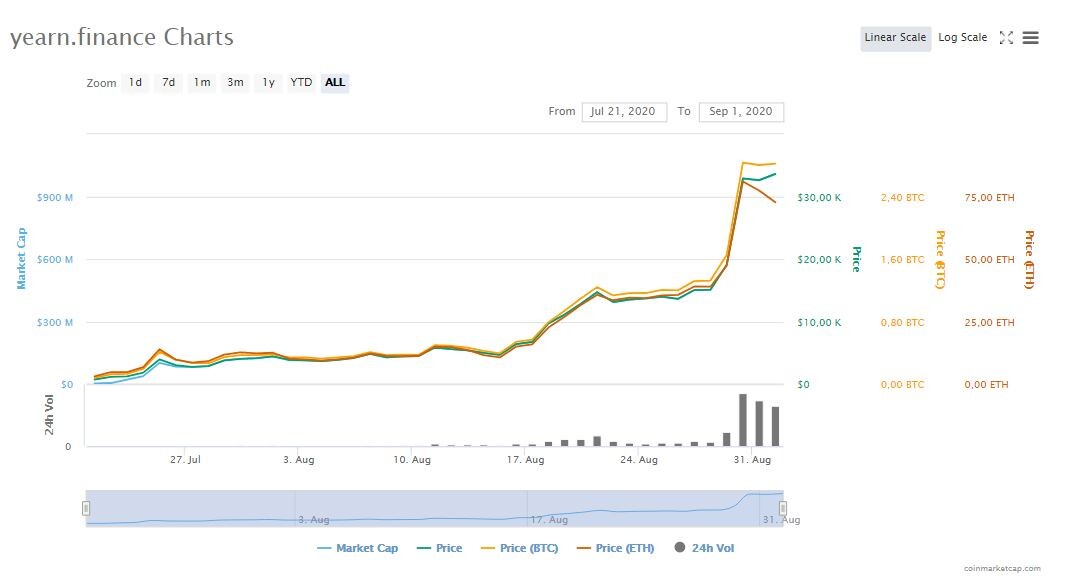The height and width of the screenshot is (586, 1066).
Task: Select the 1y zoom range
Action: pos(269,83)
